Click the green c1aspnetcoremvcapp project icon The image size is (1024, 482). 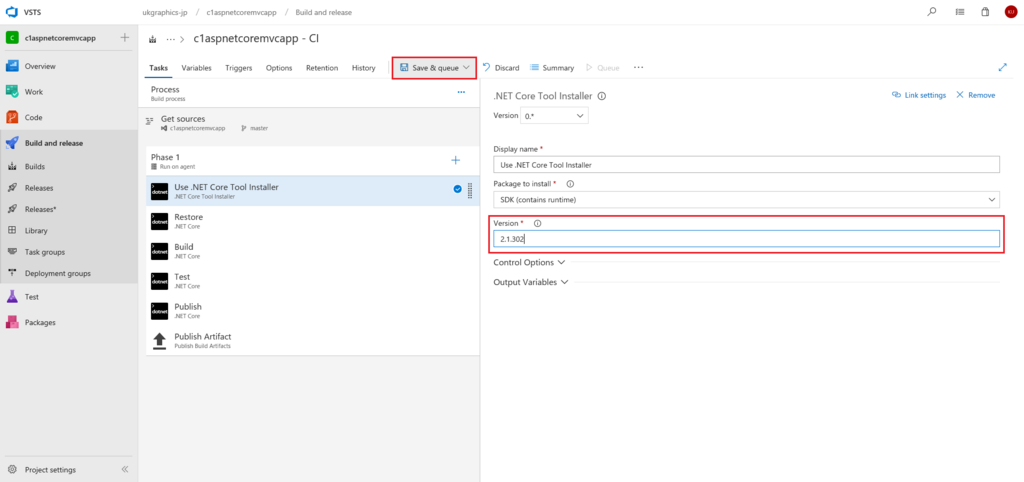point(12,38)
